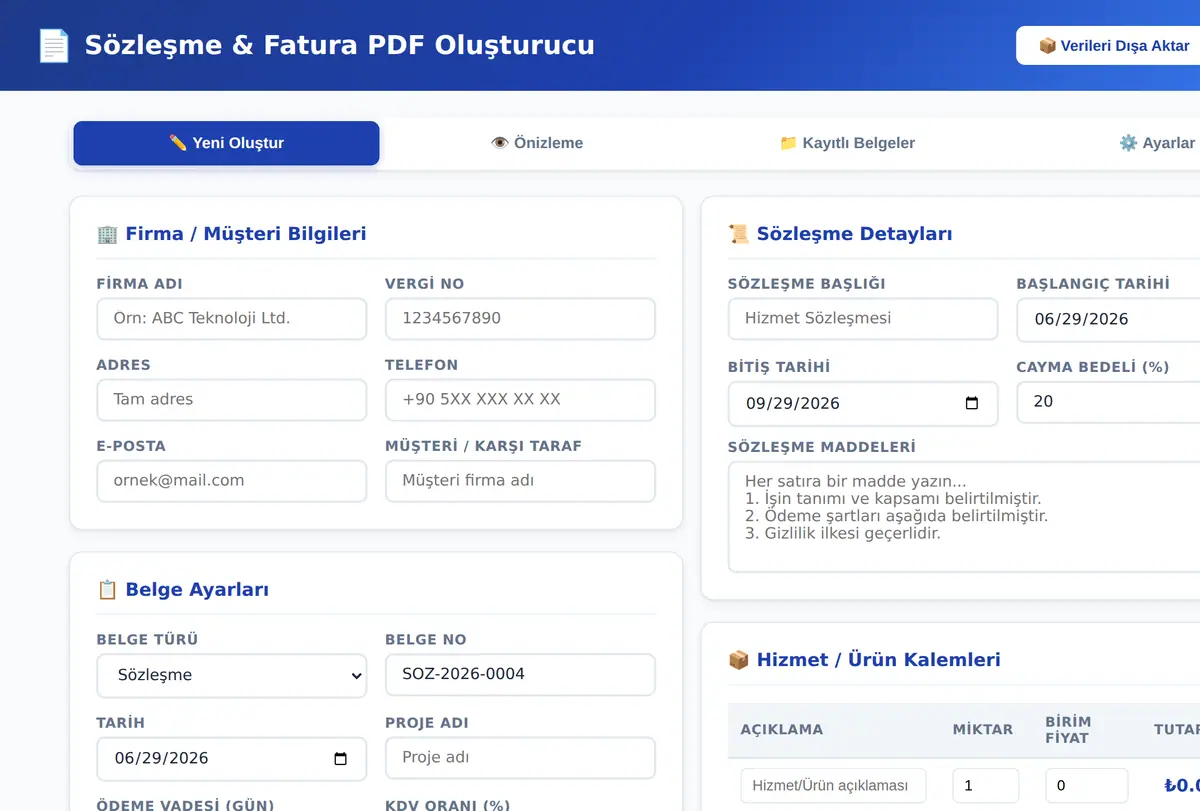Click the Sözleşme Maddeleri text area
1200x811 pixels.
(964, 517)
